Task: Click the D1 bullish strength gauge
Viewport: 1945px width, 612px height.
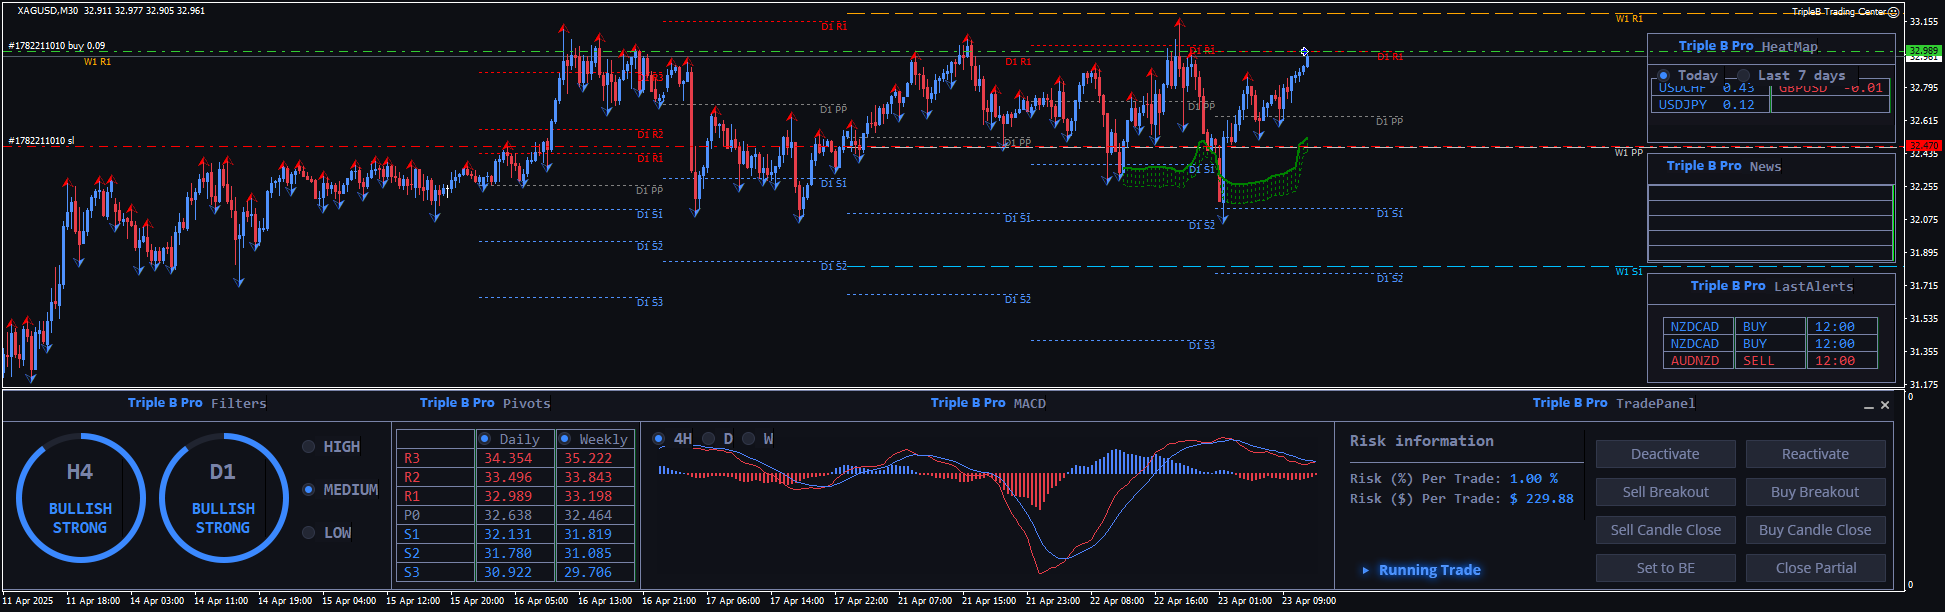Action: (x=223, y=498)
